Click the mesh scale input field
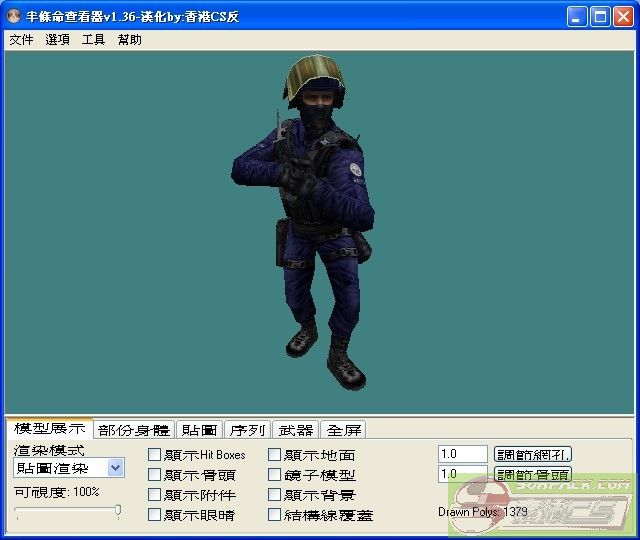The height and width of the screenshot is (540, 640). [462, 455]
